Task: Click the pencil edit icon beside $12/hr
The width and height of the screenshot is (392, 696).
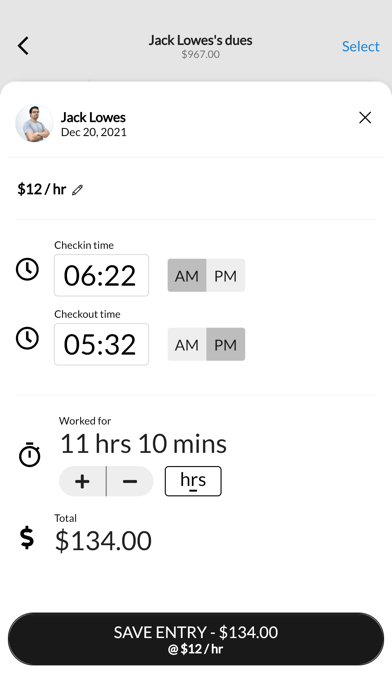Action: click(78, 190)
